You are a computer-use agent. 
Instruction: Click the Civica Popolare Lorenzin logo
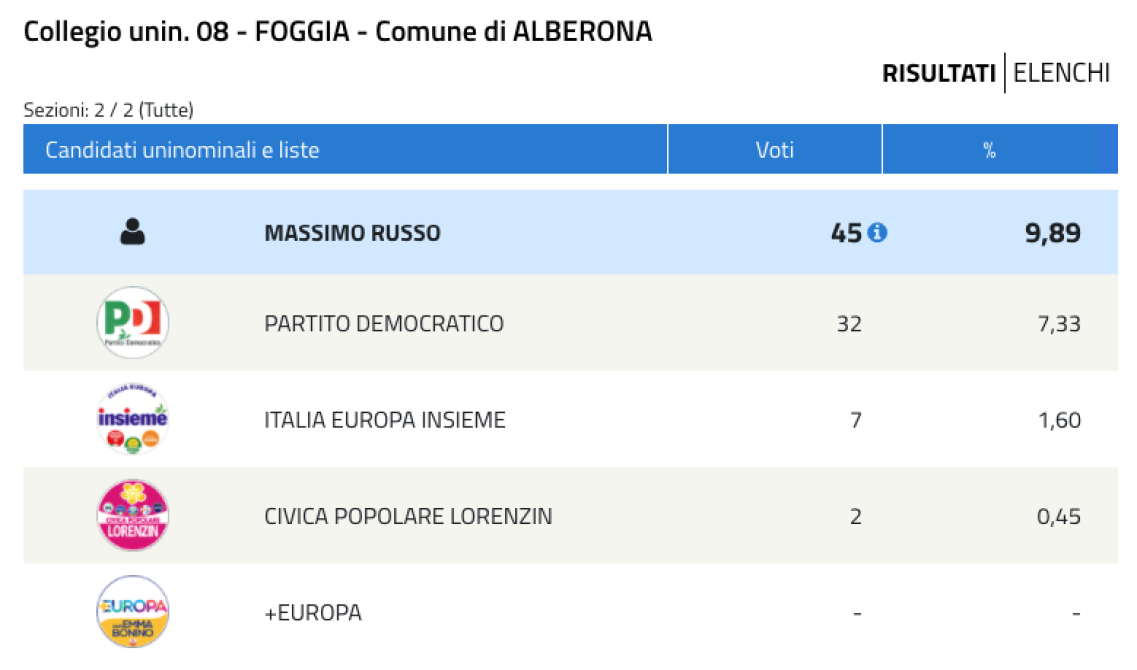(133, 516)
